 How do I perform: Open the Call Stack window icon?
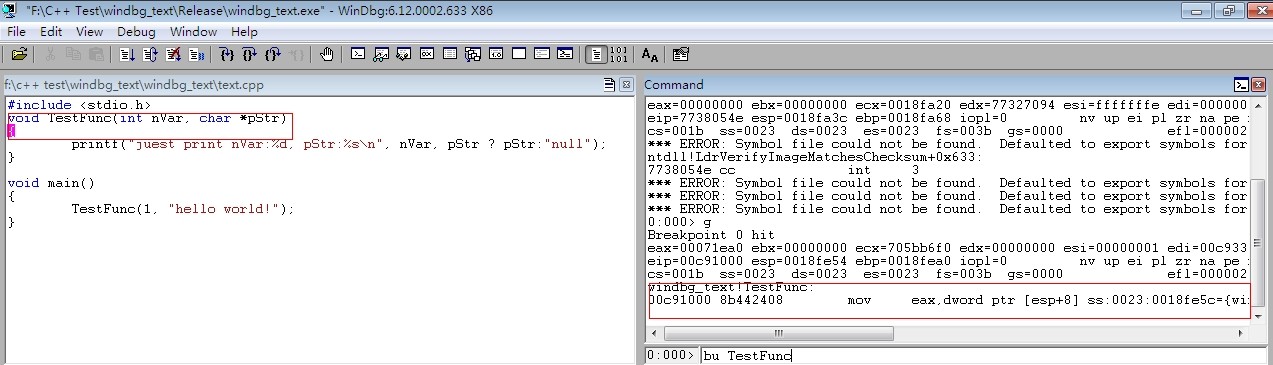point(473,53)
